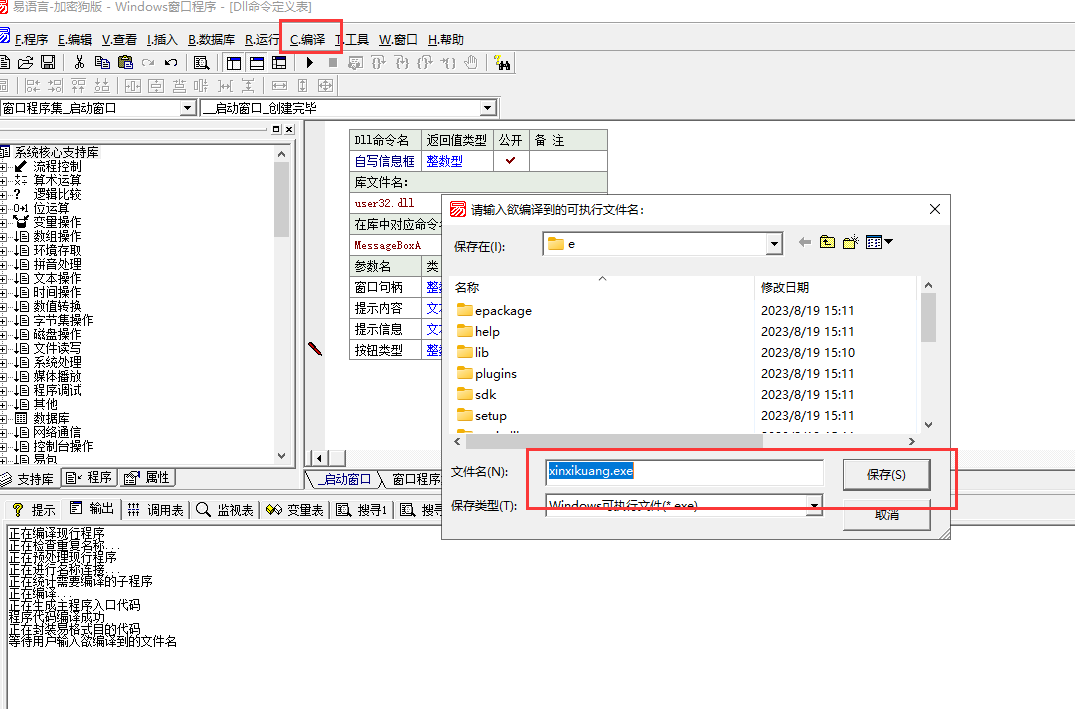Maximize the left support library panel
The image size is (1075, 709).
[x=276, y=129]
